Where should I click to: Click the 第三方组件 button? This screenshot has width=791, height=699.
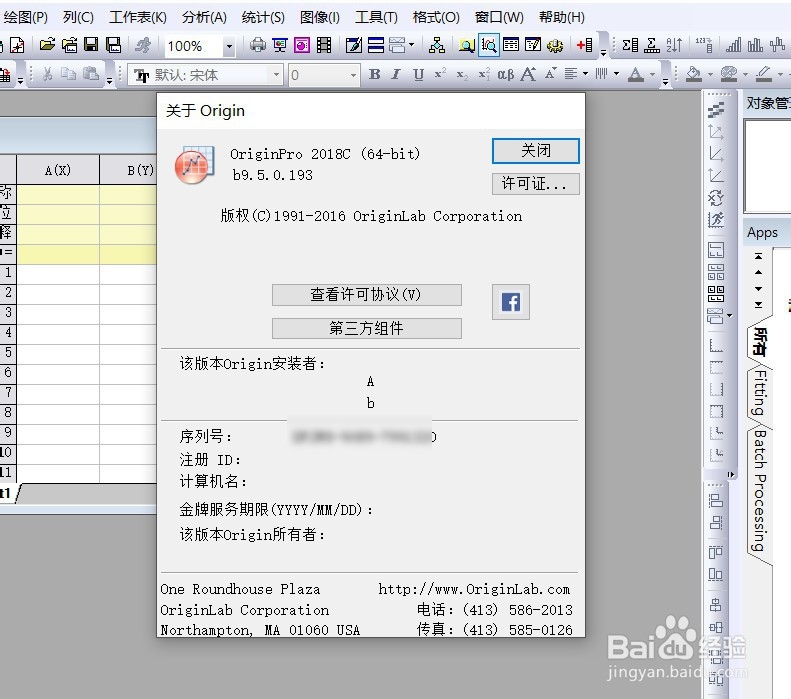coord(367,328)
